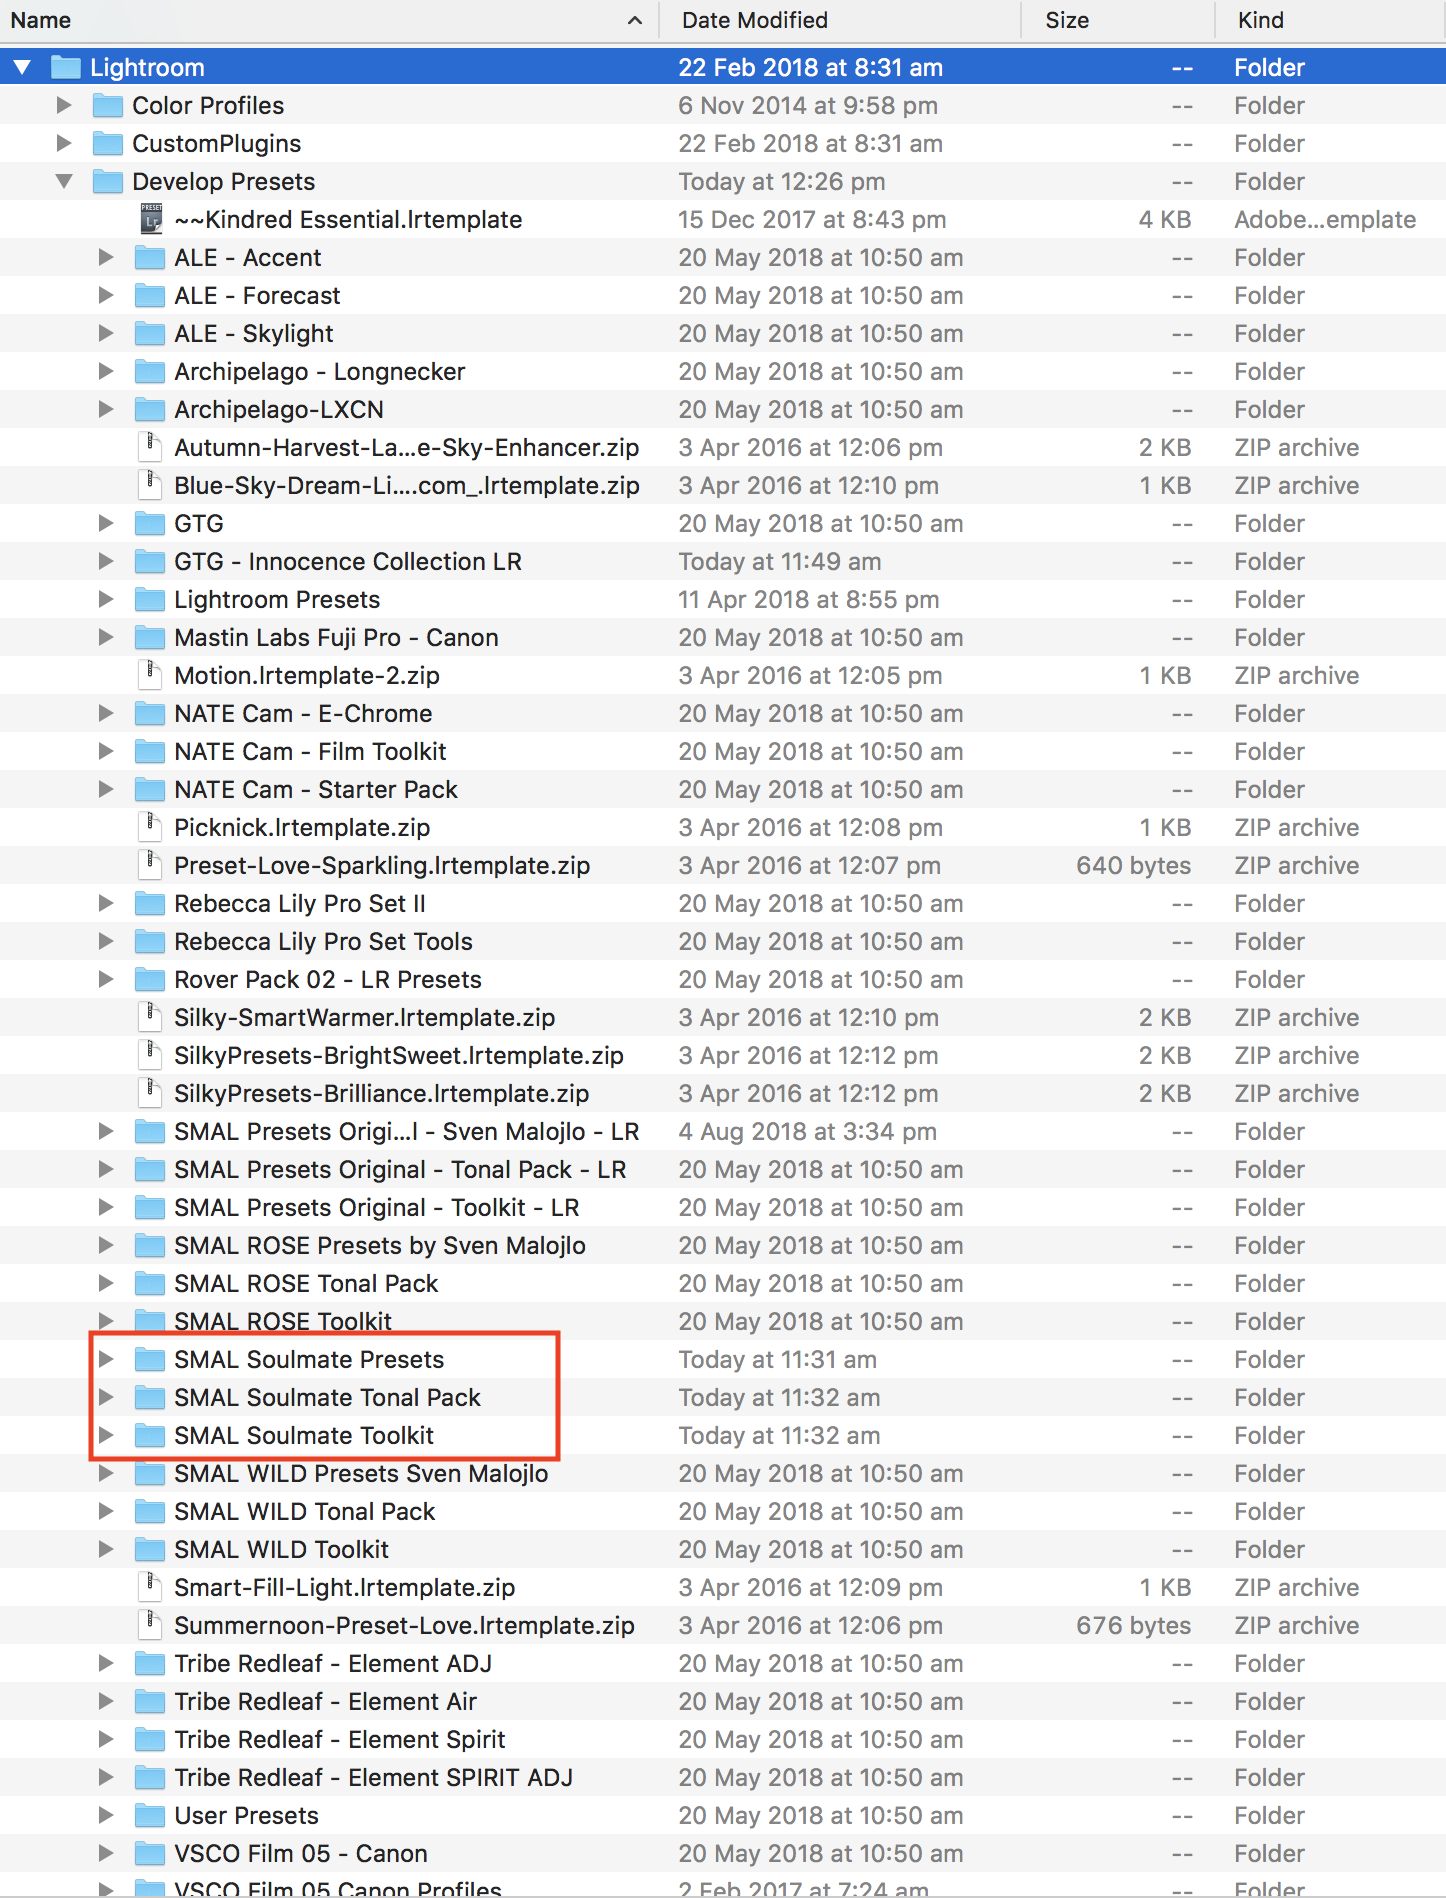Sort by the Name column header

[x=329, y=20]
